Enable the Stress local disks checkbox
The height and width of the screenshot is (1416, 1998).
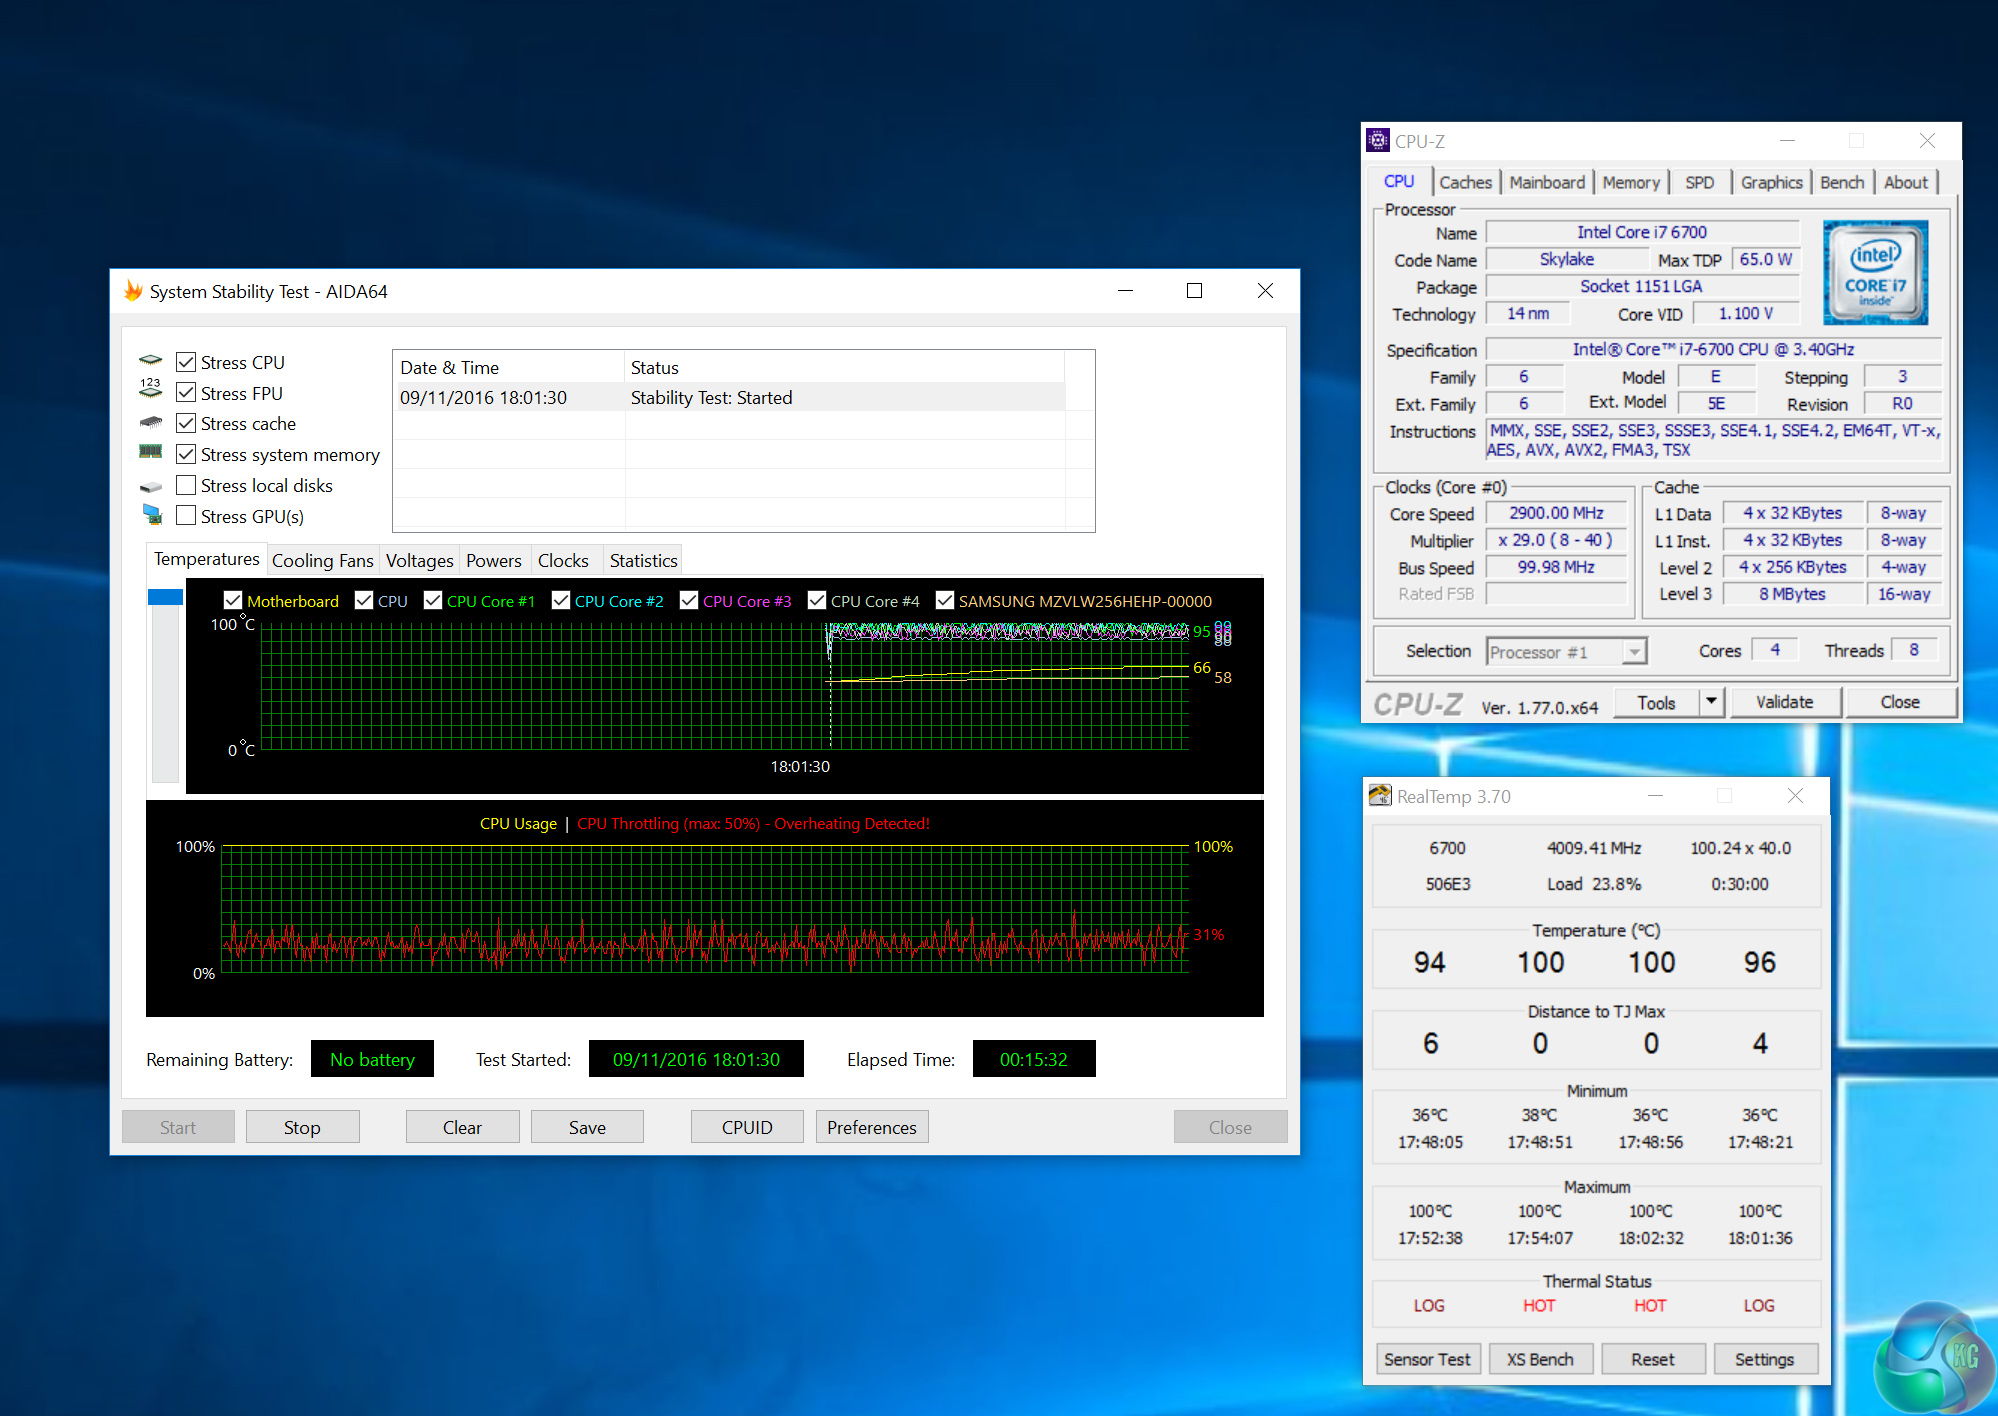(x=186, y=485)
